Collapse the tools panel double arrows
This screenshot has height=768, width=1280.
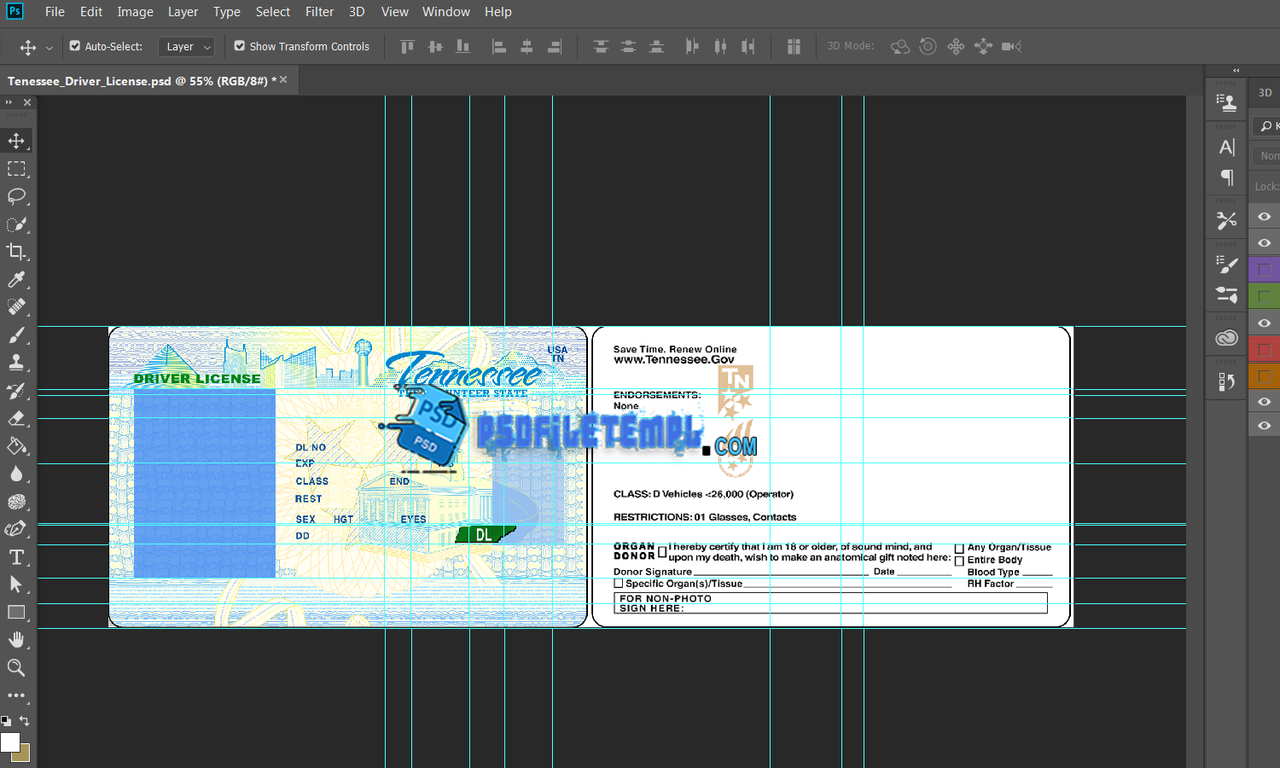(x=9, y=102)
